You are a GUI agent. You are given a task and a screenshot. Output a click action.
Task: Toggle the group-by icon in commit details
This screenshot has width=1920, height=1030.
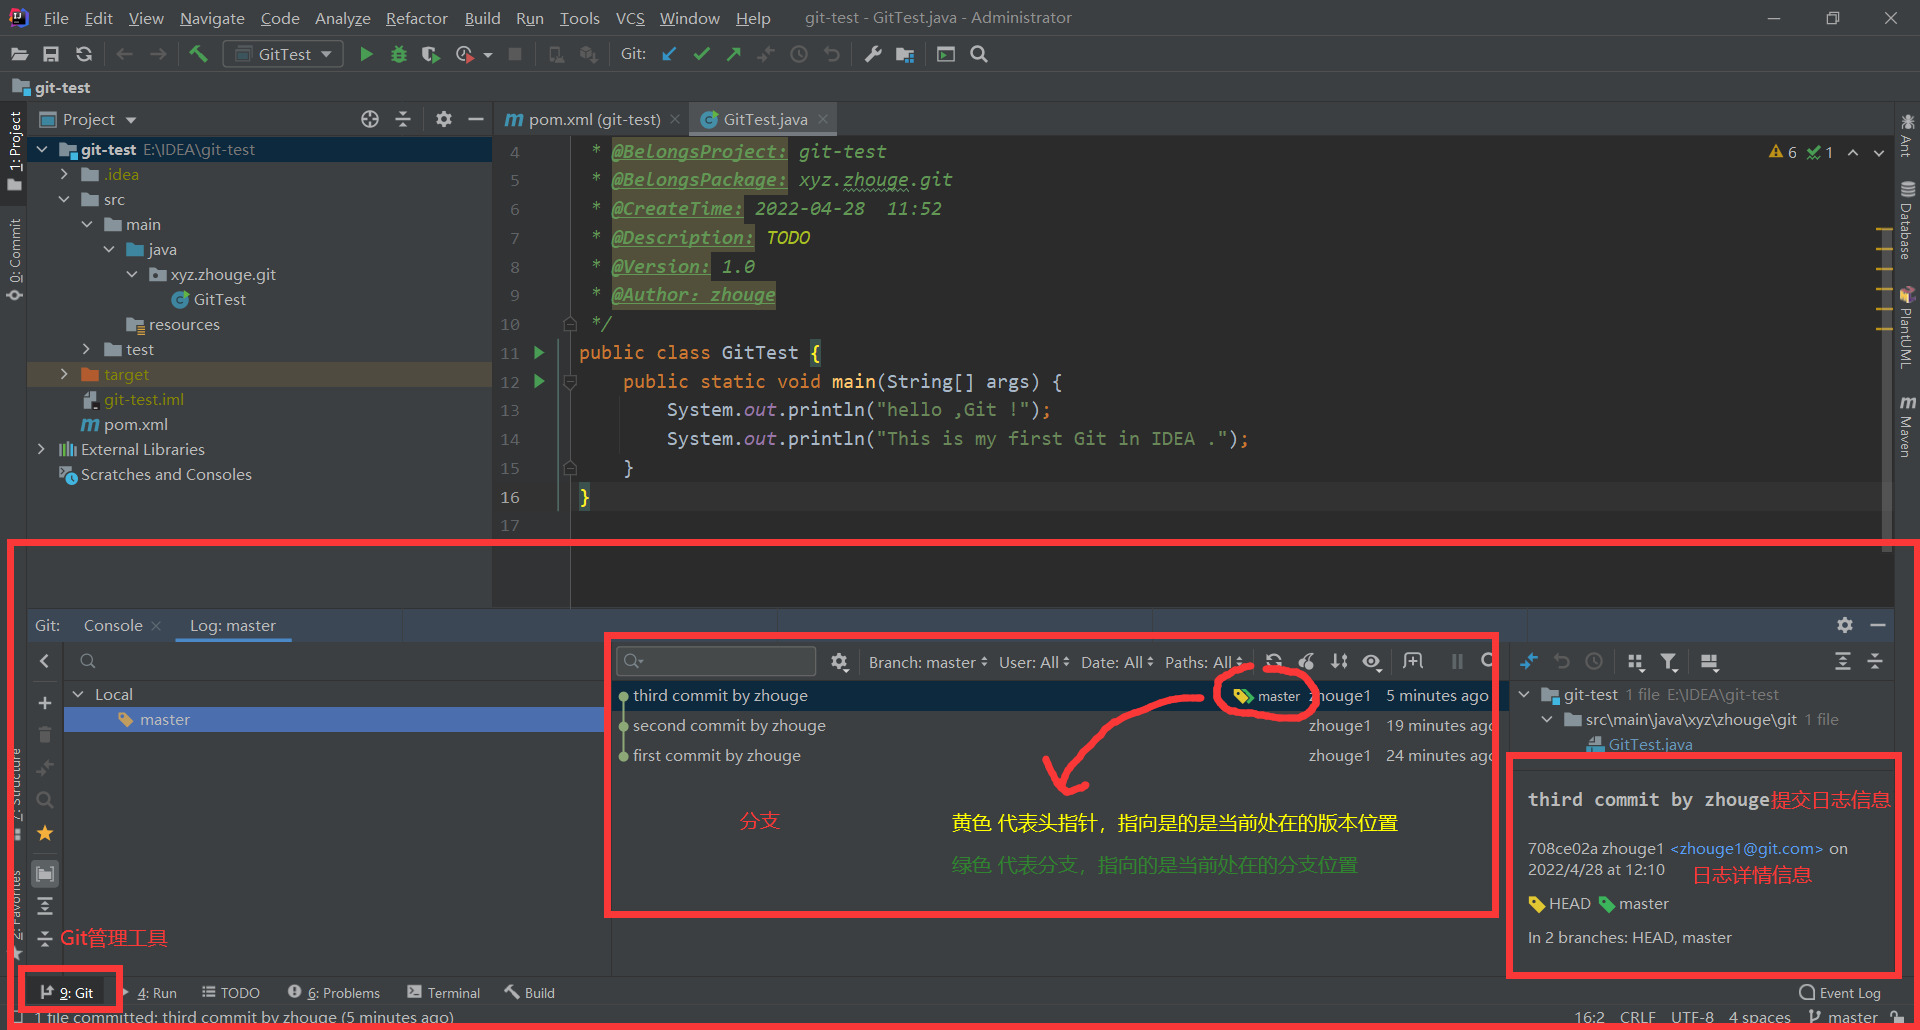(x=1636, y=661)
